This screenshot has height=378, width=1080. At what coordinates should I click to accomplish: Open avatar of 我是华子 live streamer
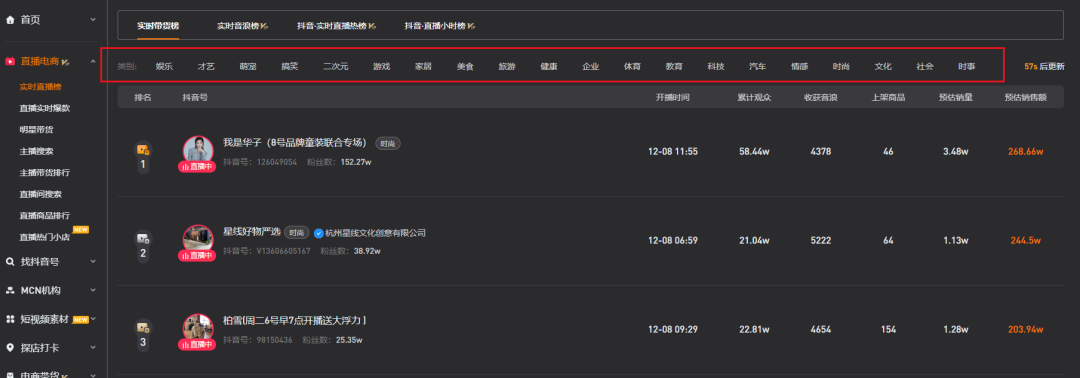click(198, 151)
